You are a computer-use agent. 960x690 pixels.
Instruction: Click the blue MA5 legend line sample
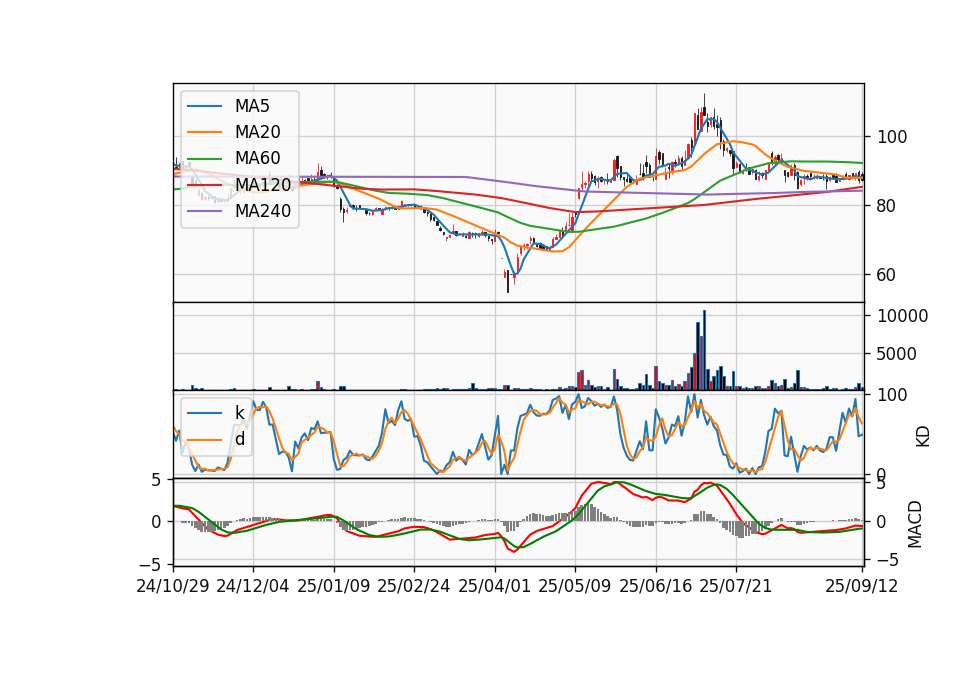204,107
